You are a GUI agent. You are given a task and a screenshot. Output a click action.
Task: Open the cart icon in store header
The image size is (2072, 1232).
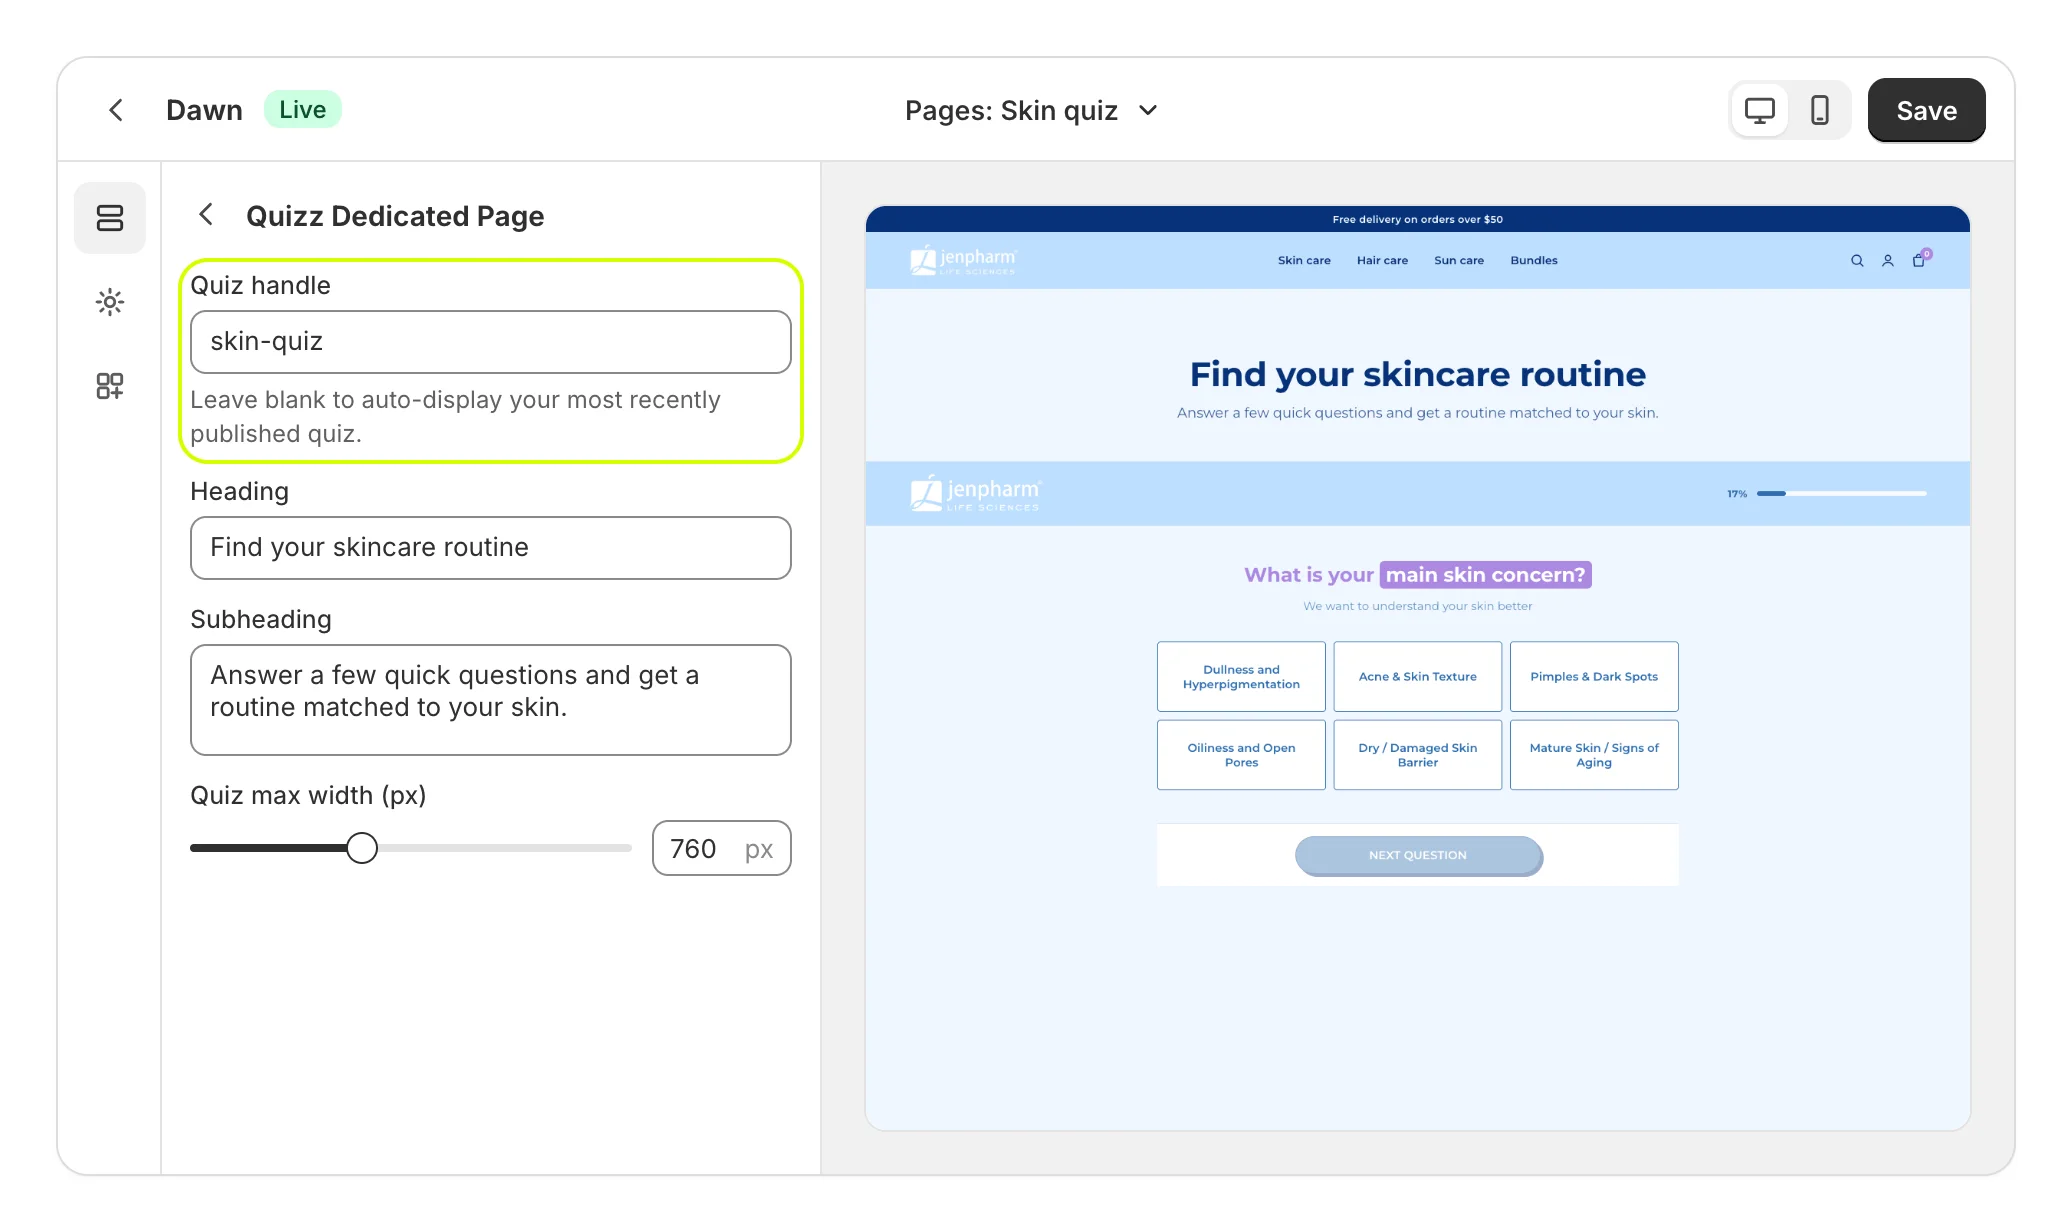1920,259
